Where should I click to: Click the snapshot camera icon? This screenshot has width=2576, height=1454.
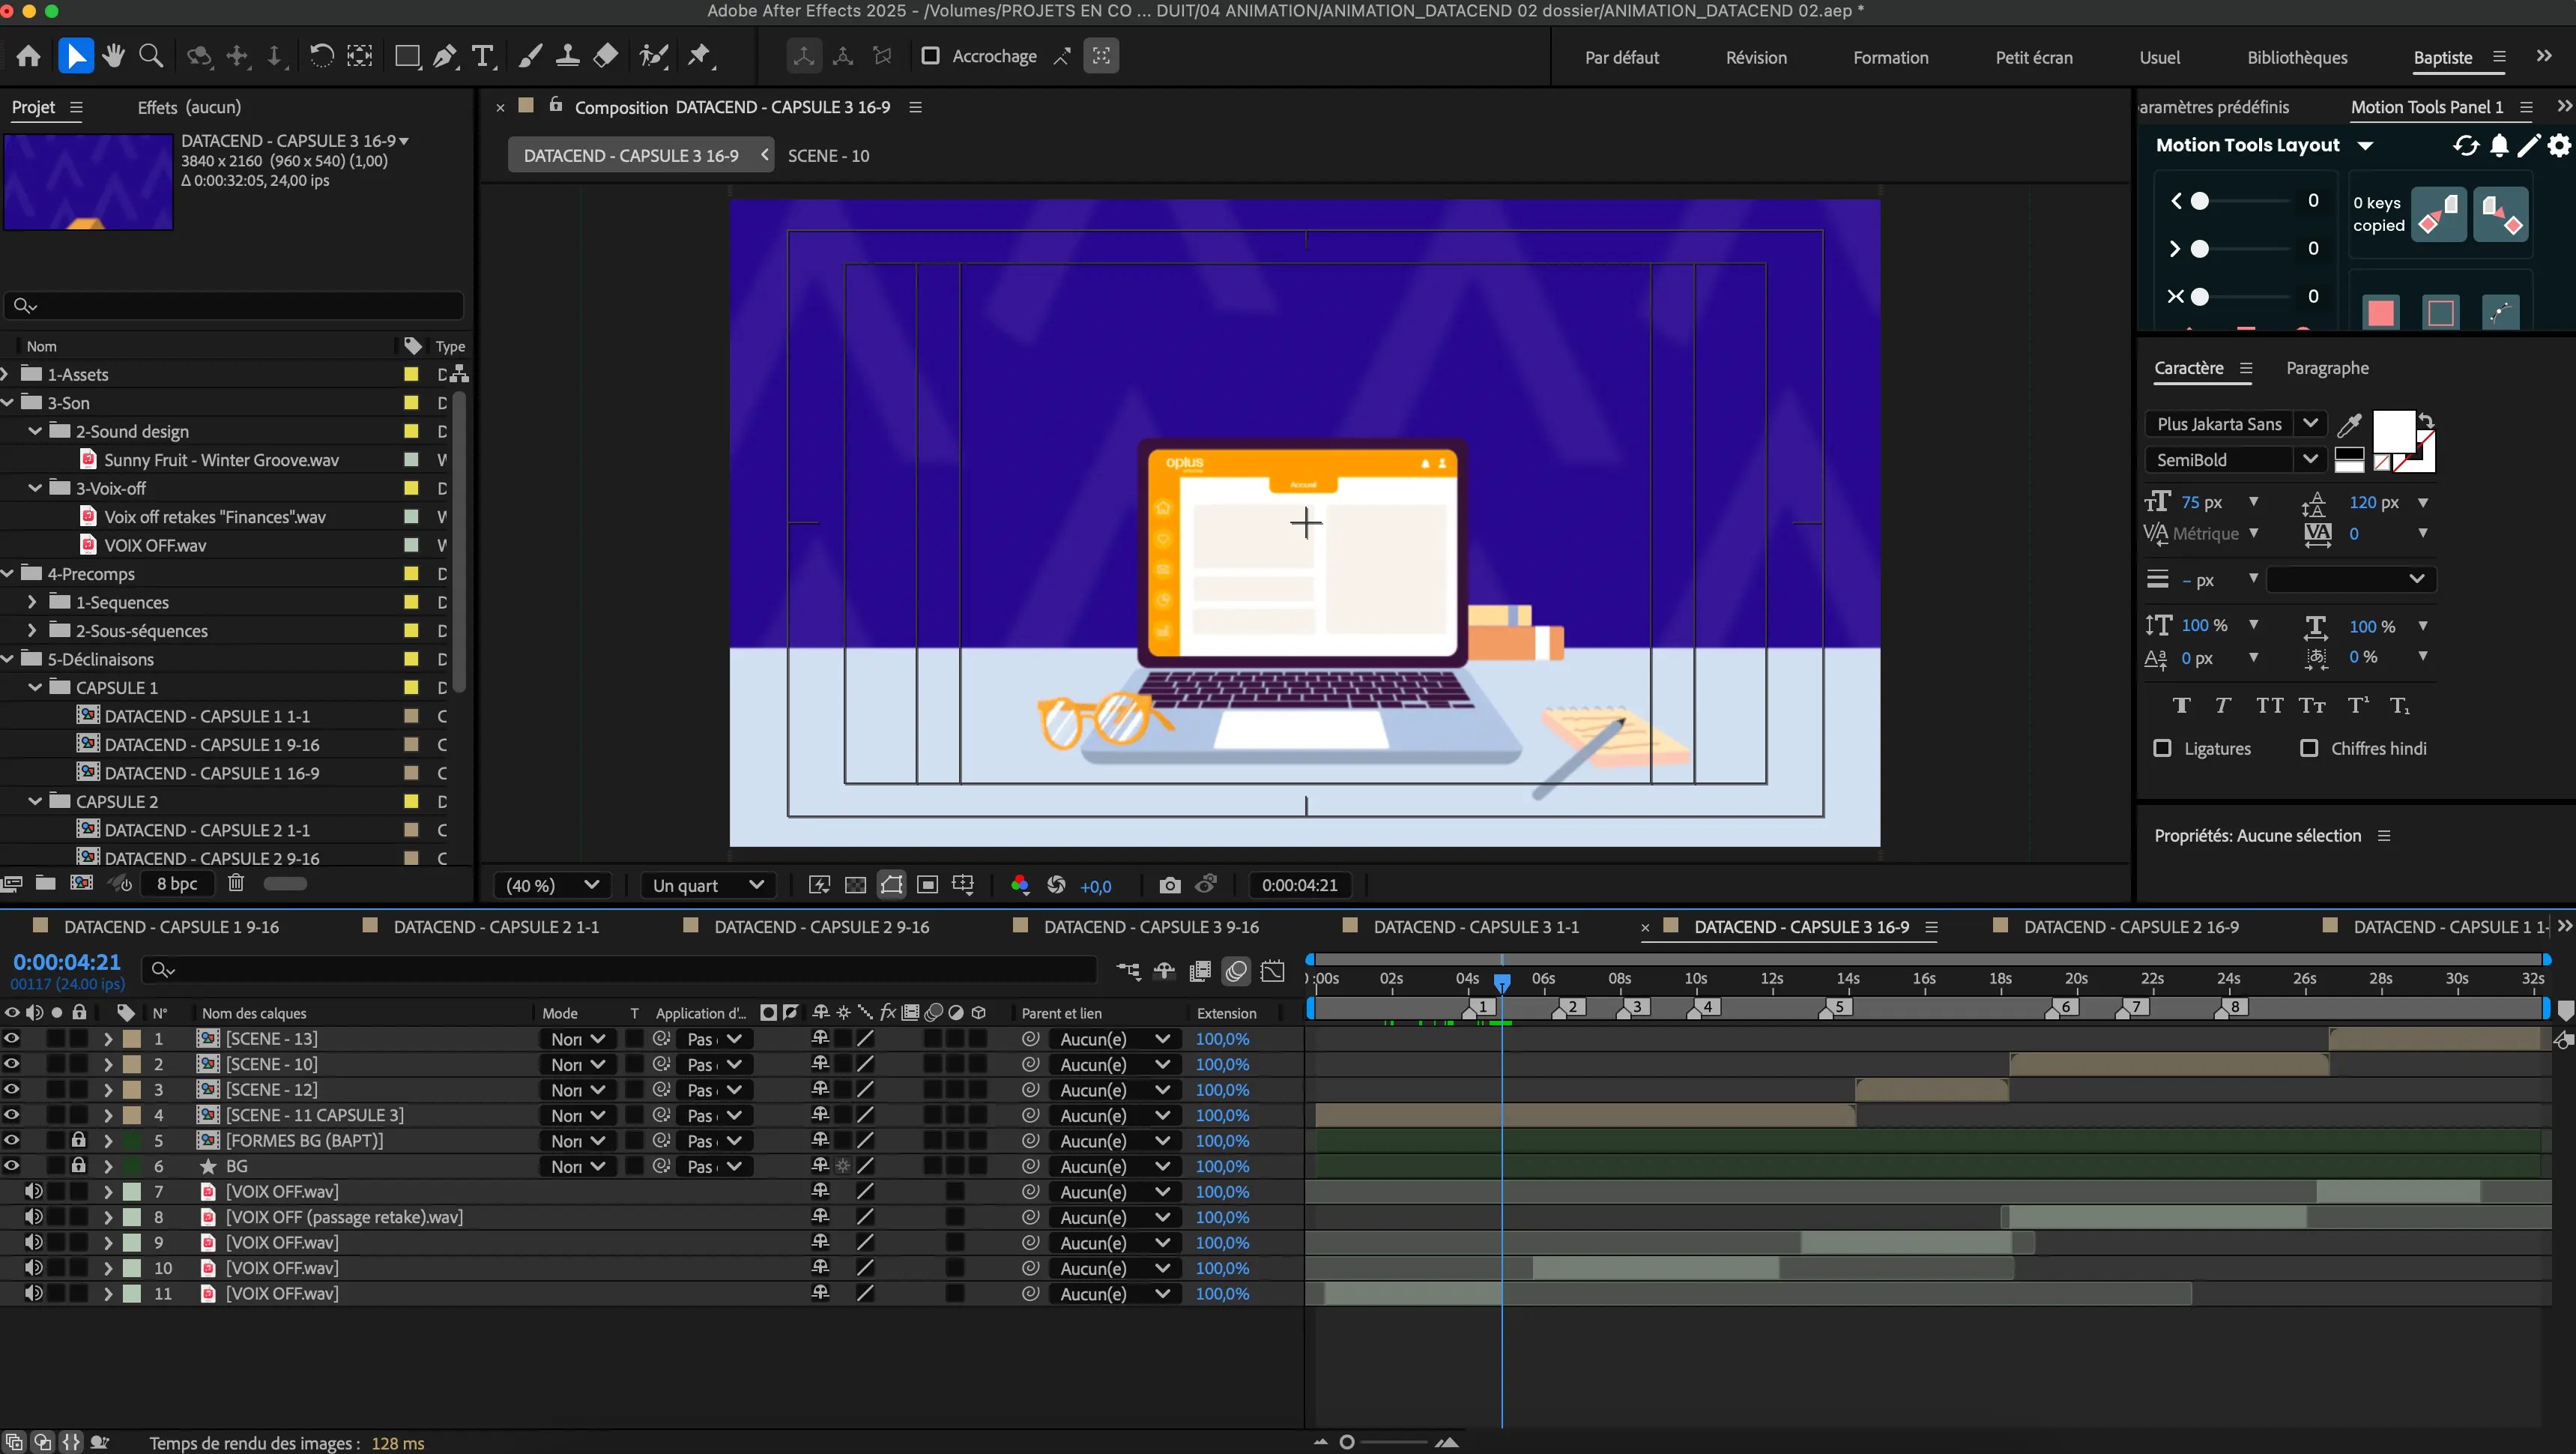[1169, 885]
